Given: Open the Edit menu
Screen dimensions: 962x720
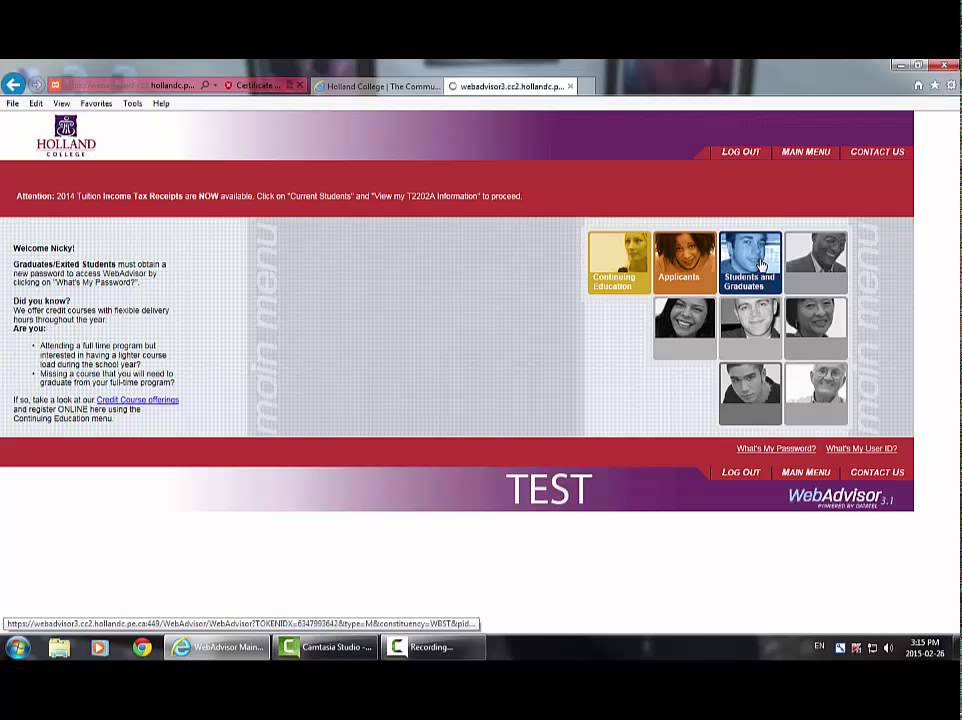Looking at the screenshot, I should tap(36, 104).
